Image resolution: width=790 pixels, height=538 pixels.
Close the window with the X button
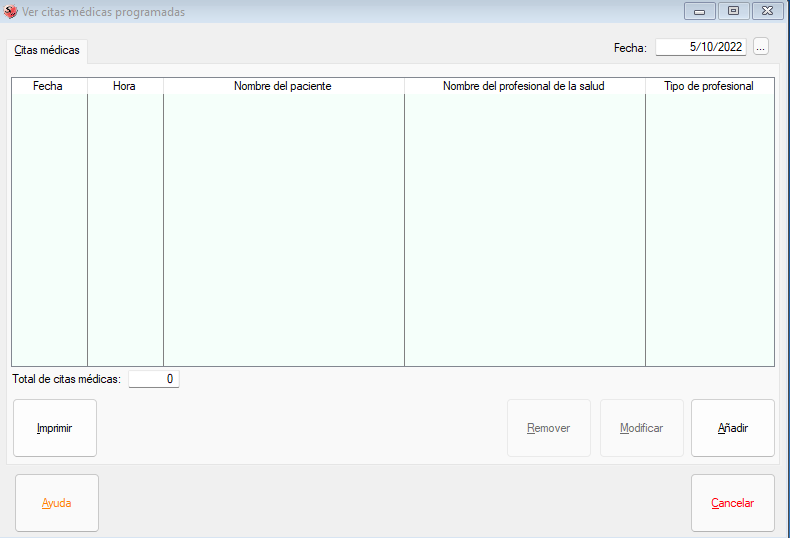(x=767, y=11)
